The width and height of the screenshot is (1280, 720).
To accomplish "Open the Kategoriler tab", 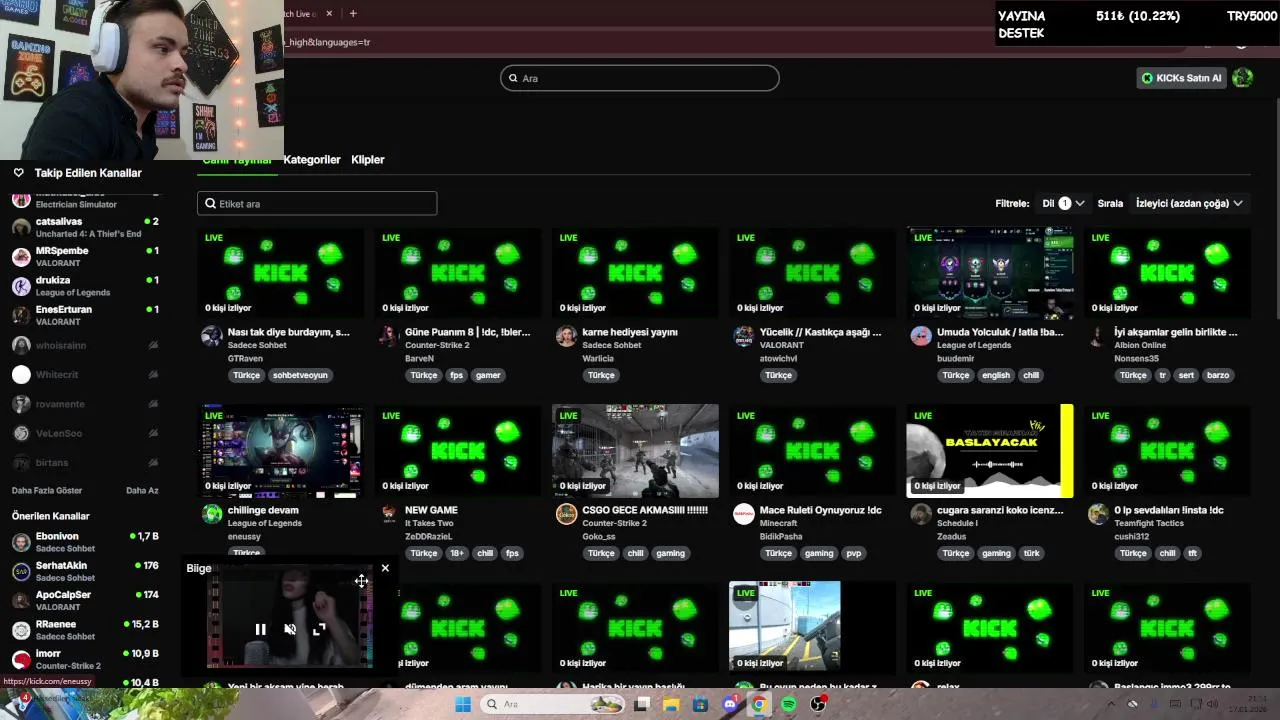I will click(x=312, y=160).
